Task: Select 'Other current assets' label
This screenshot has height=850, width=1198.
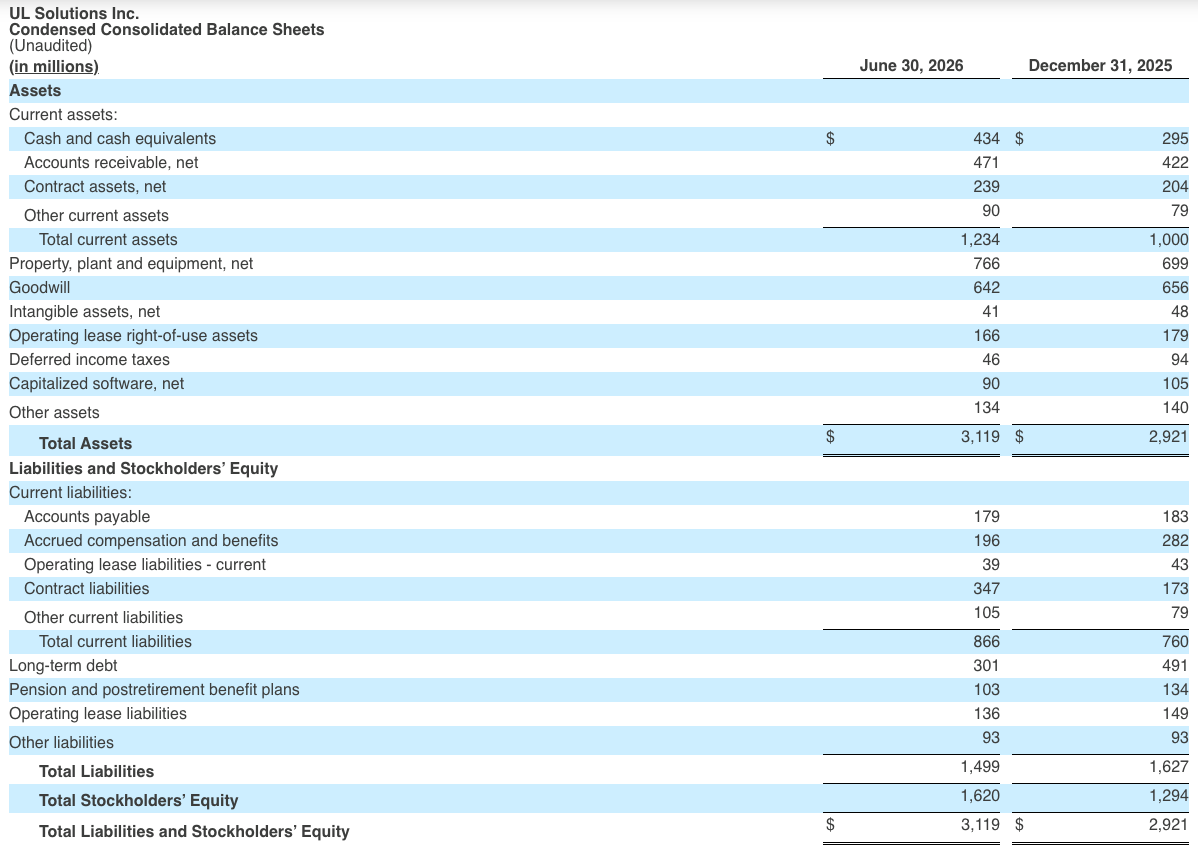Action: (x=96, y=216)
